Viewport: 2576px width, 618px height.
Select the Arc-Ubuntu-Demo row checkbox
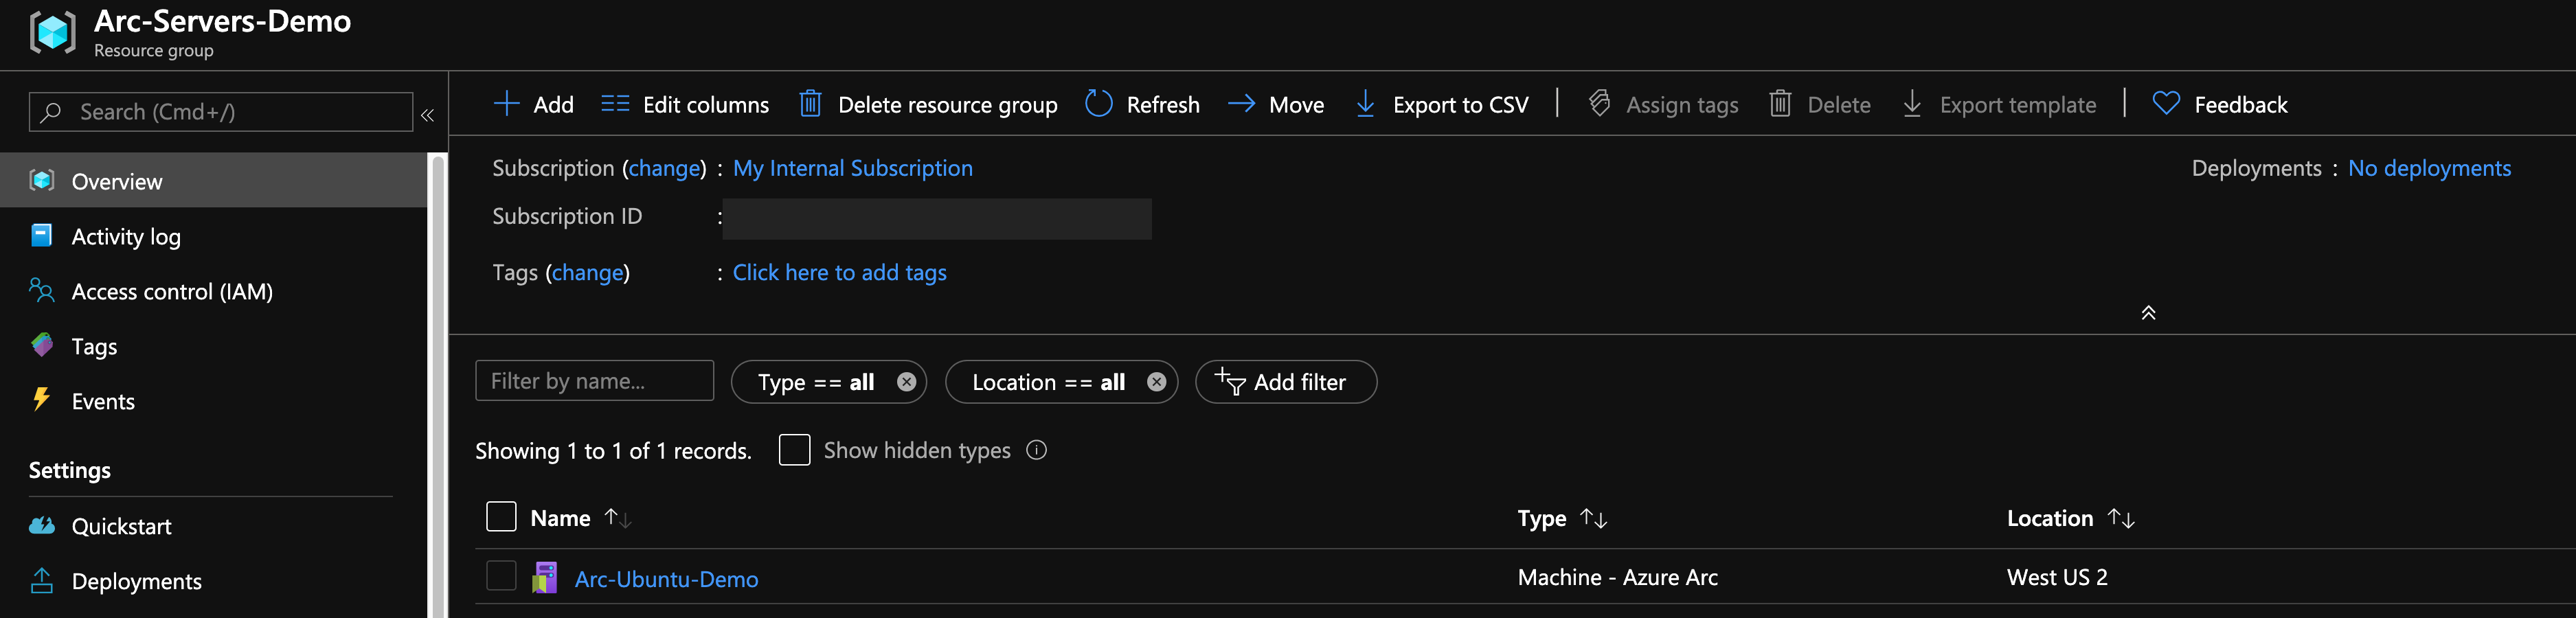click(x=501, y=576)
